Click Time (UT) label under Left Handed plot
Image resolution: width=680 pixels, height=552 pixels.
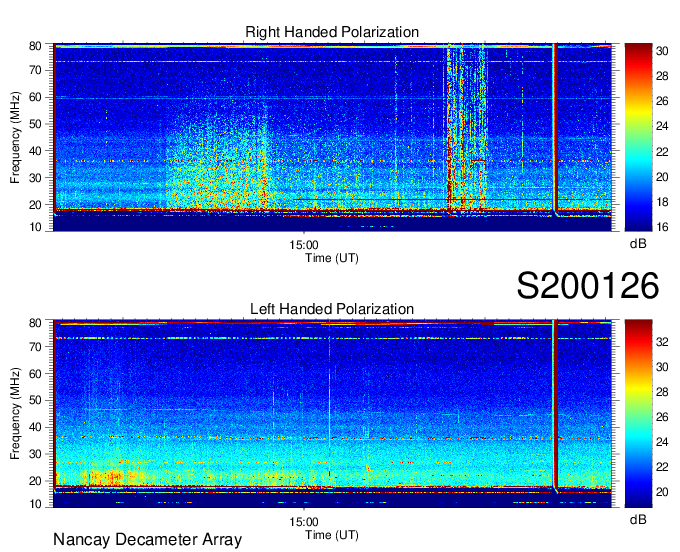coord(332,535)
